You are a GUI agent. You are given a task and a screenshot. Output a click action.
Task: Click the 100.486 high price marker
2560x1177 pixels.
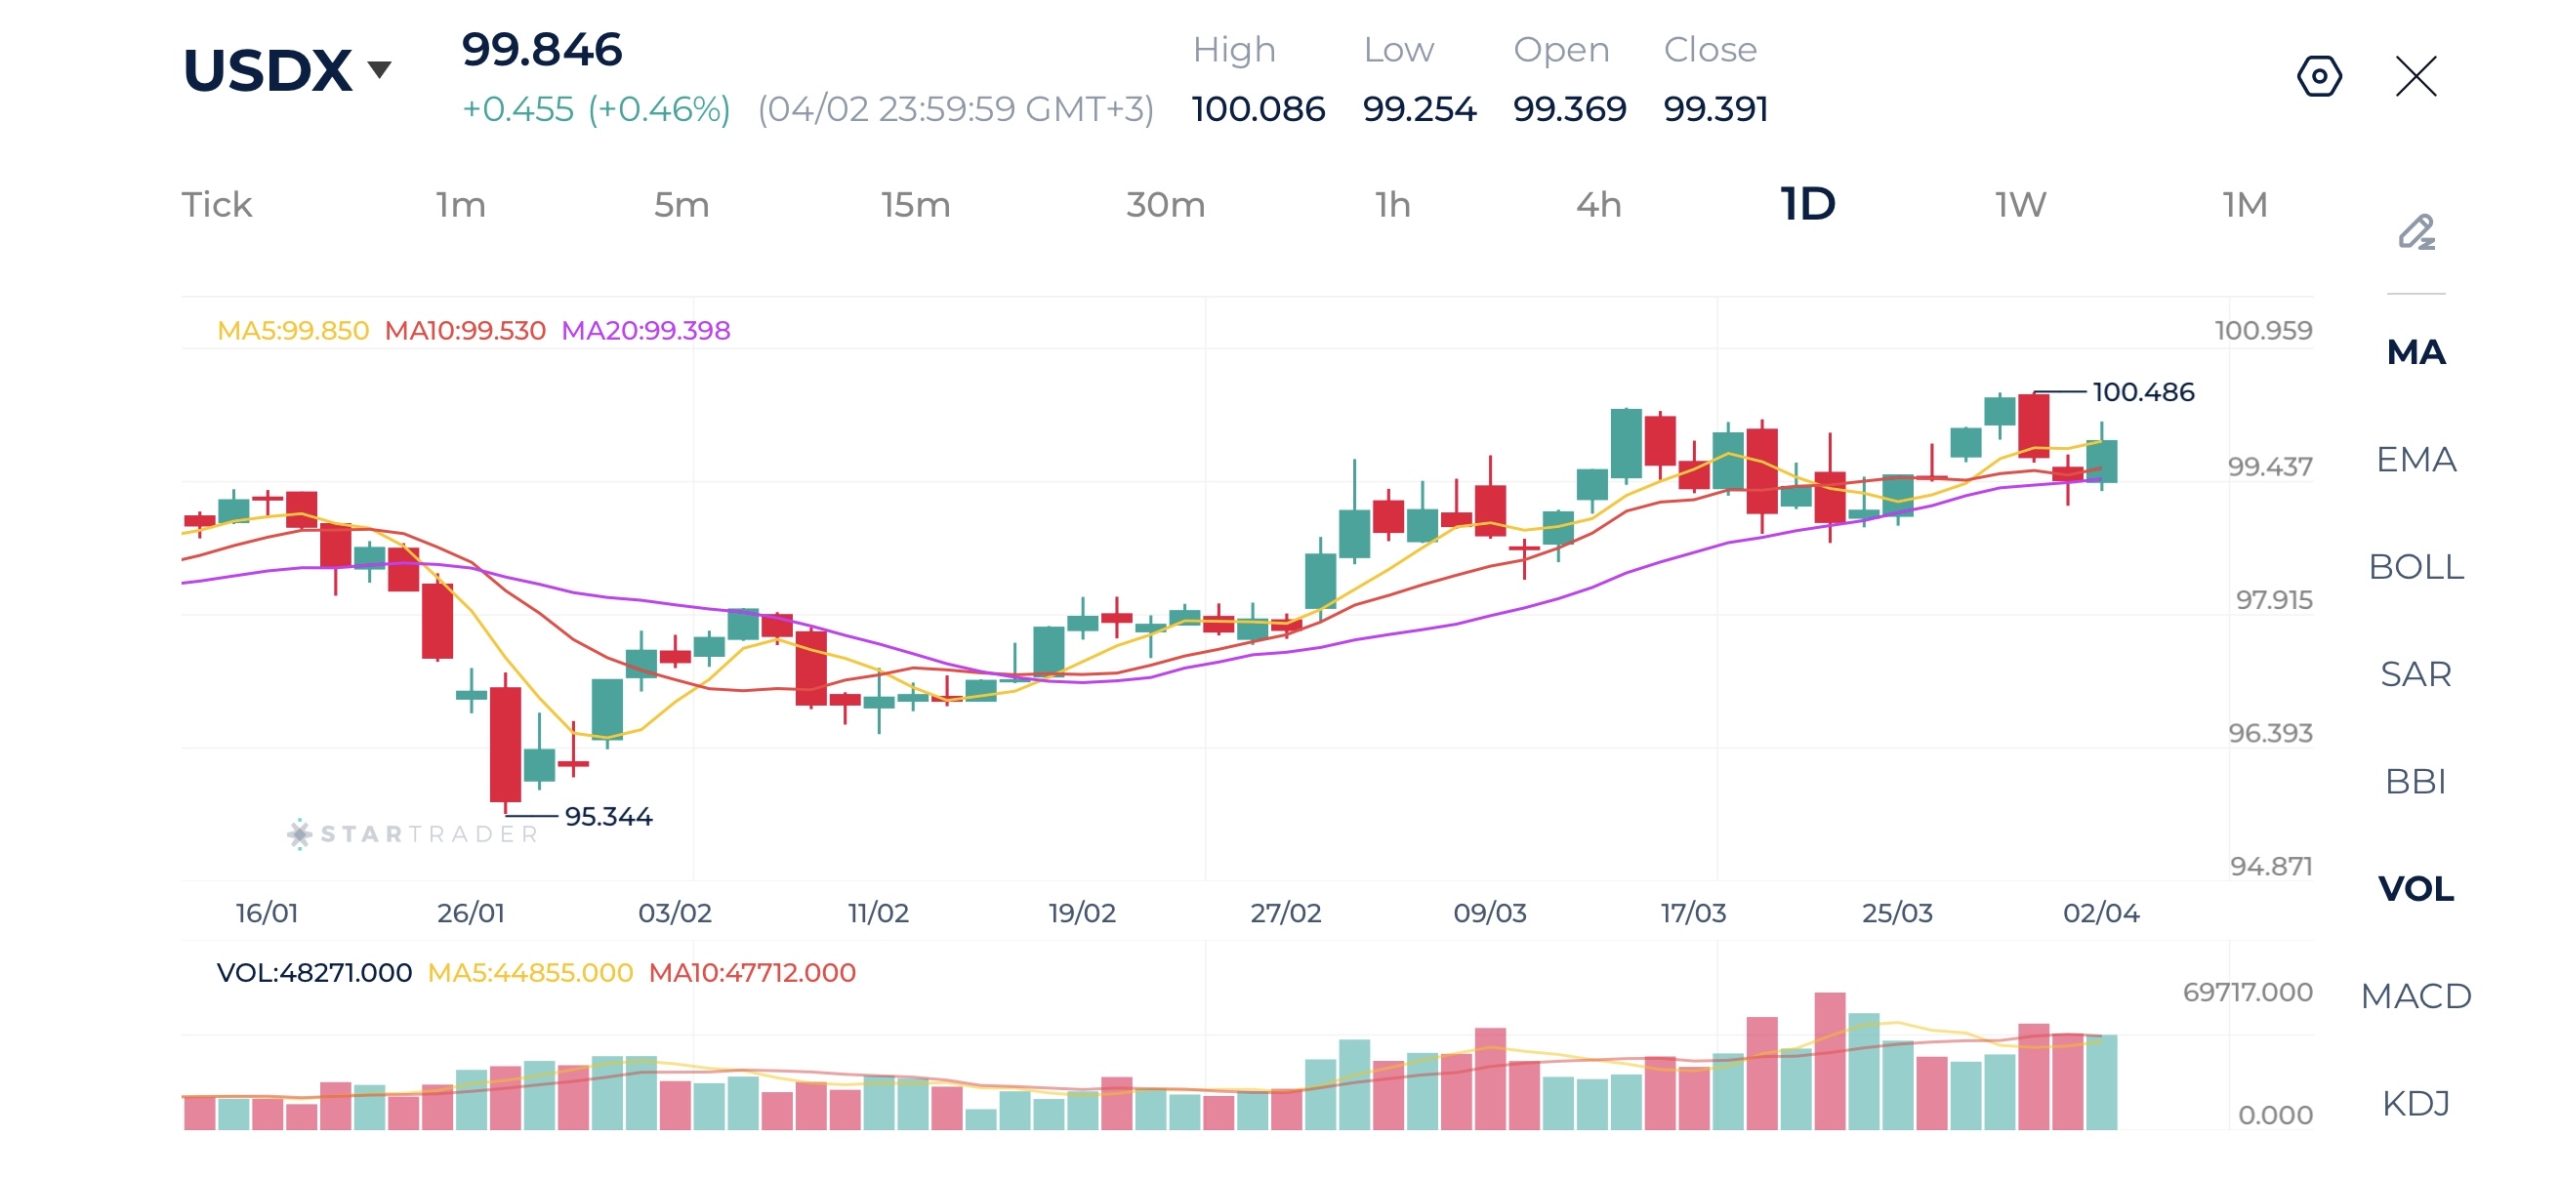point(2143,392)
